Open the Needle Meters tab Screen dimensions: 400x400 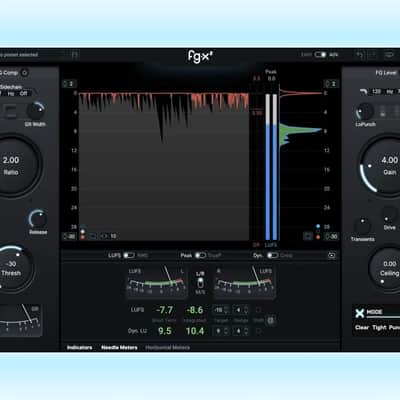point(119,347)
